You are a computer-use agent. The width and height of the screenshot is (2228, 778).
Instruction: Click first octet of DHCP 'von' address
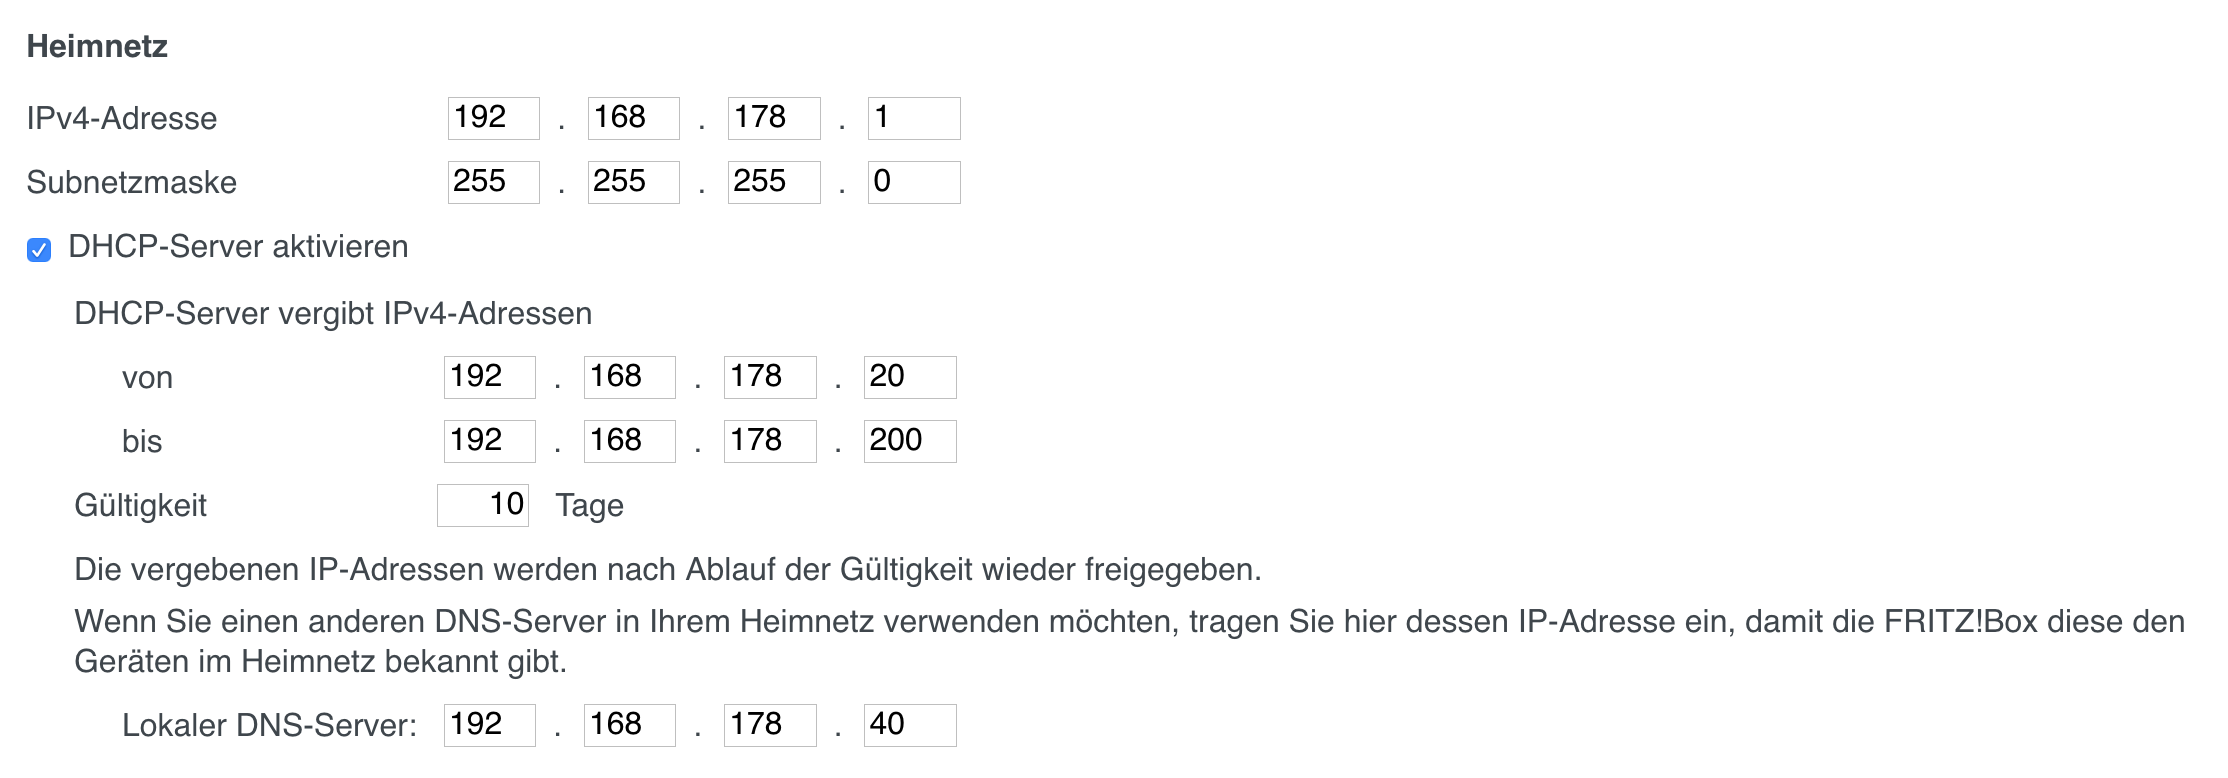coord(489,377)
